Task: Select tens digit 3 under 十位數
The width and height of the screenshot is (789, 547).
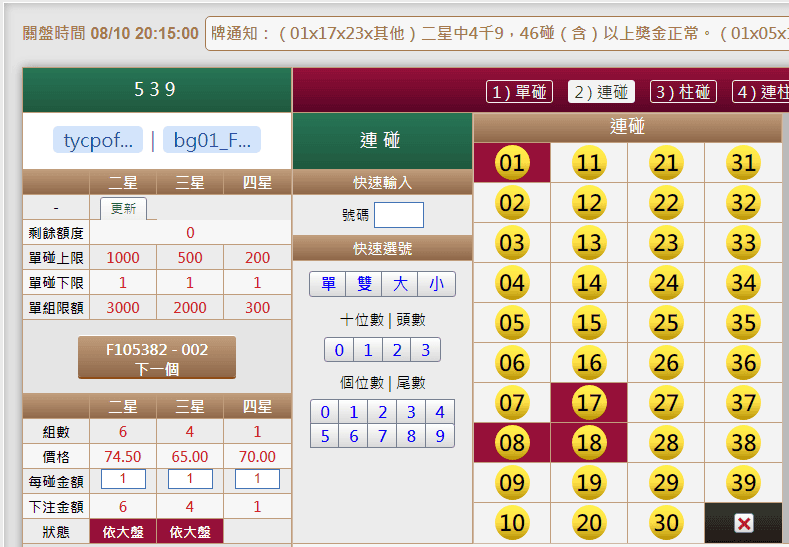Action: click(426, 350)
